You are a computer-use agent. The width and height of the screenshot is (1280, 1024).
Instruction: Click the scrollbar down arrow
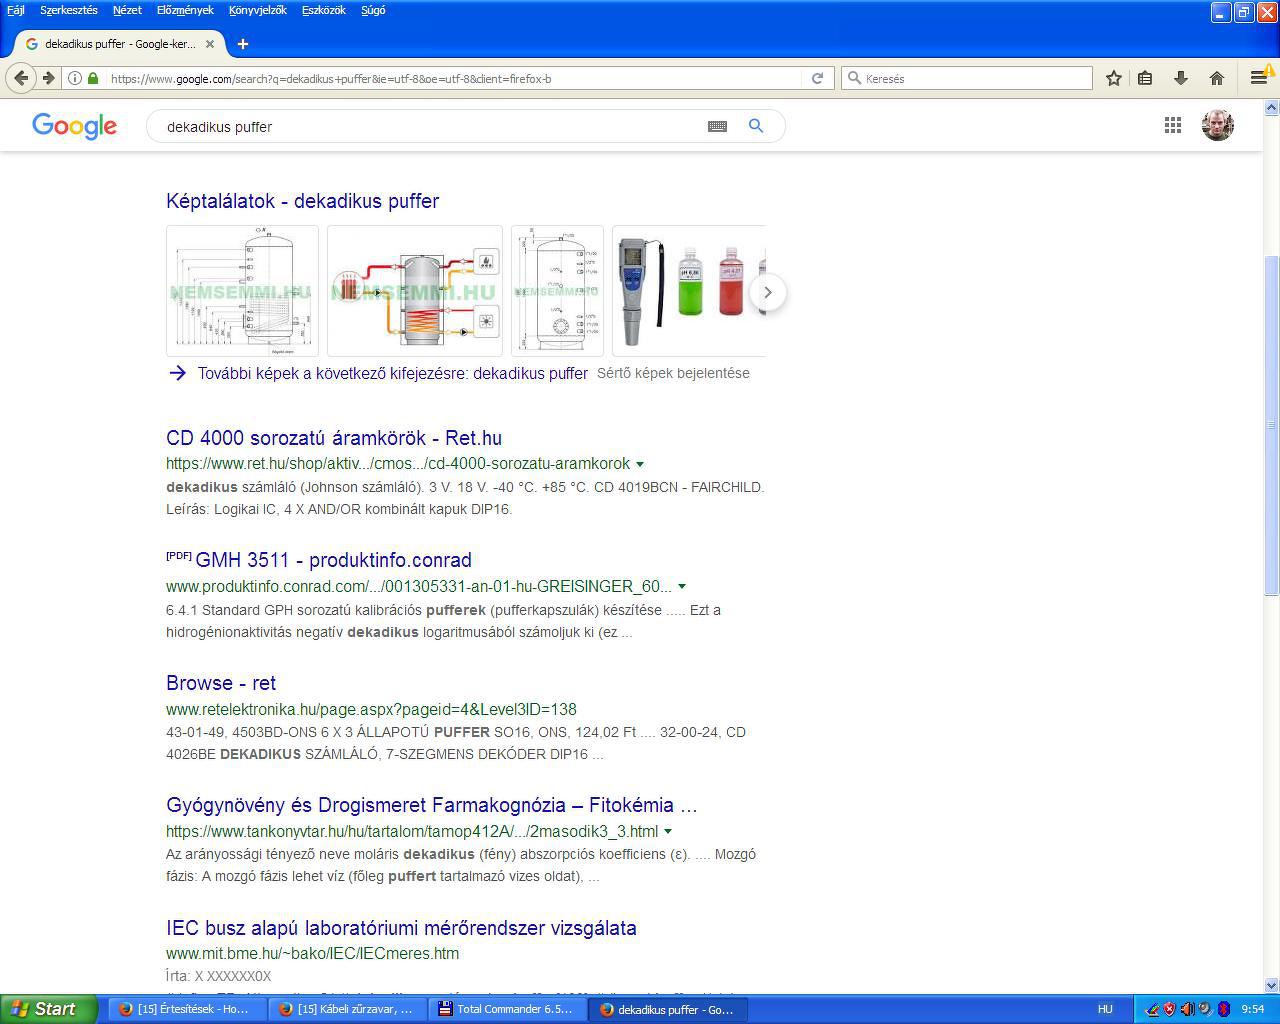point(1272,985)
